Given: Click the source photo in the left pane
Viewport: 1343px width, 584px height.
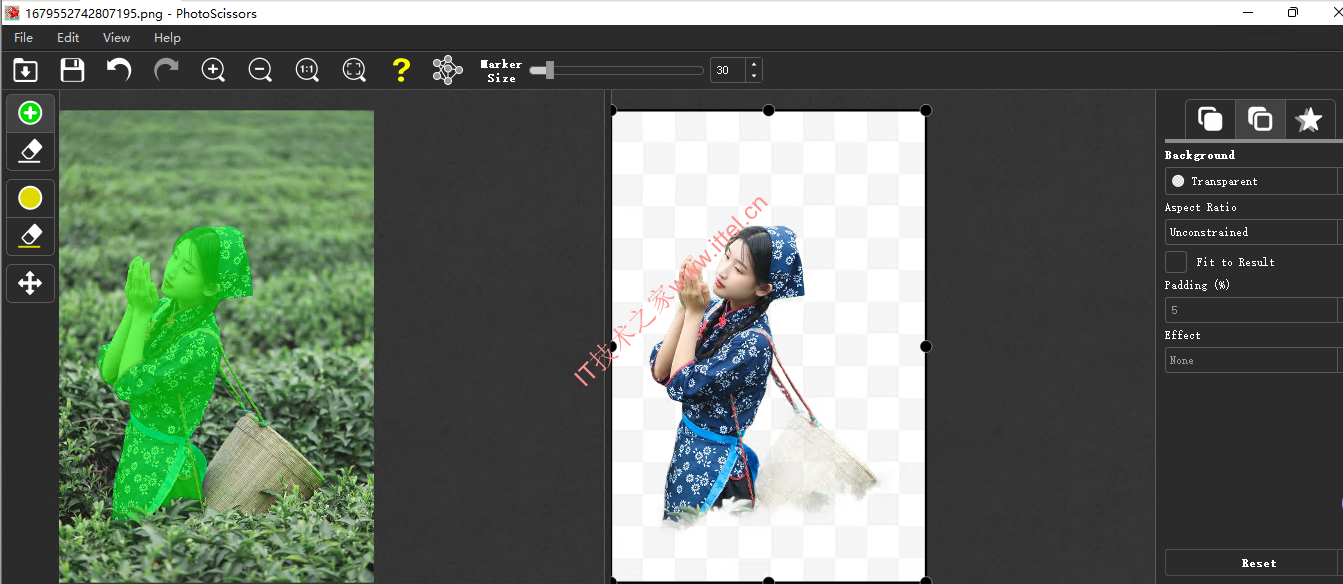Looking at the screenshot, I should coord(216,346).
